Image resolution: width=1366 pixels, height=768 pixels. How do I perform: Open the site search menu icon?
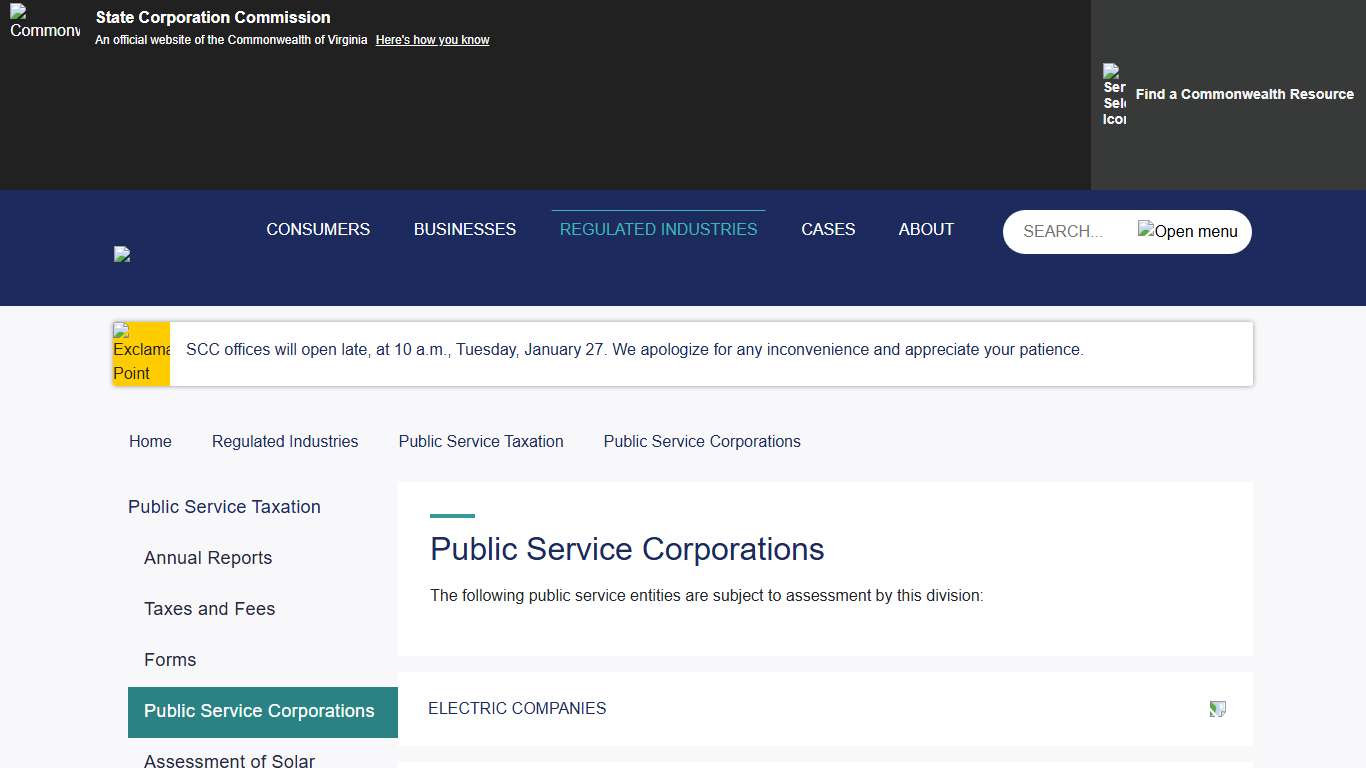tap(1186, 231)
